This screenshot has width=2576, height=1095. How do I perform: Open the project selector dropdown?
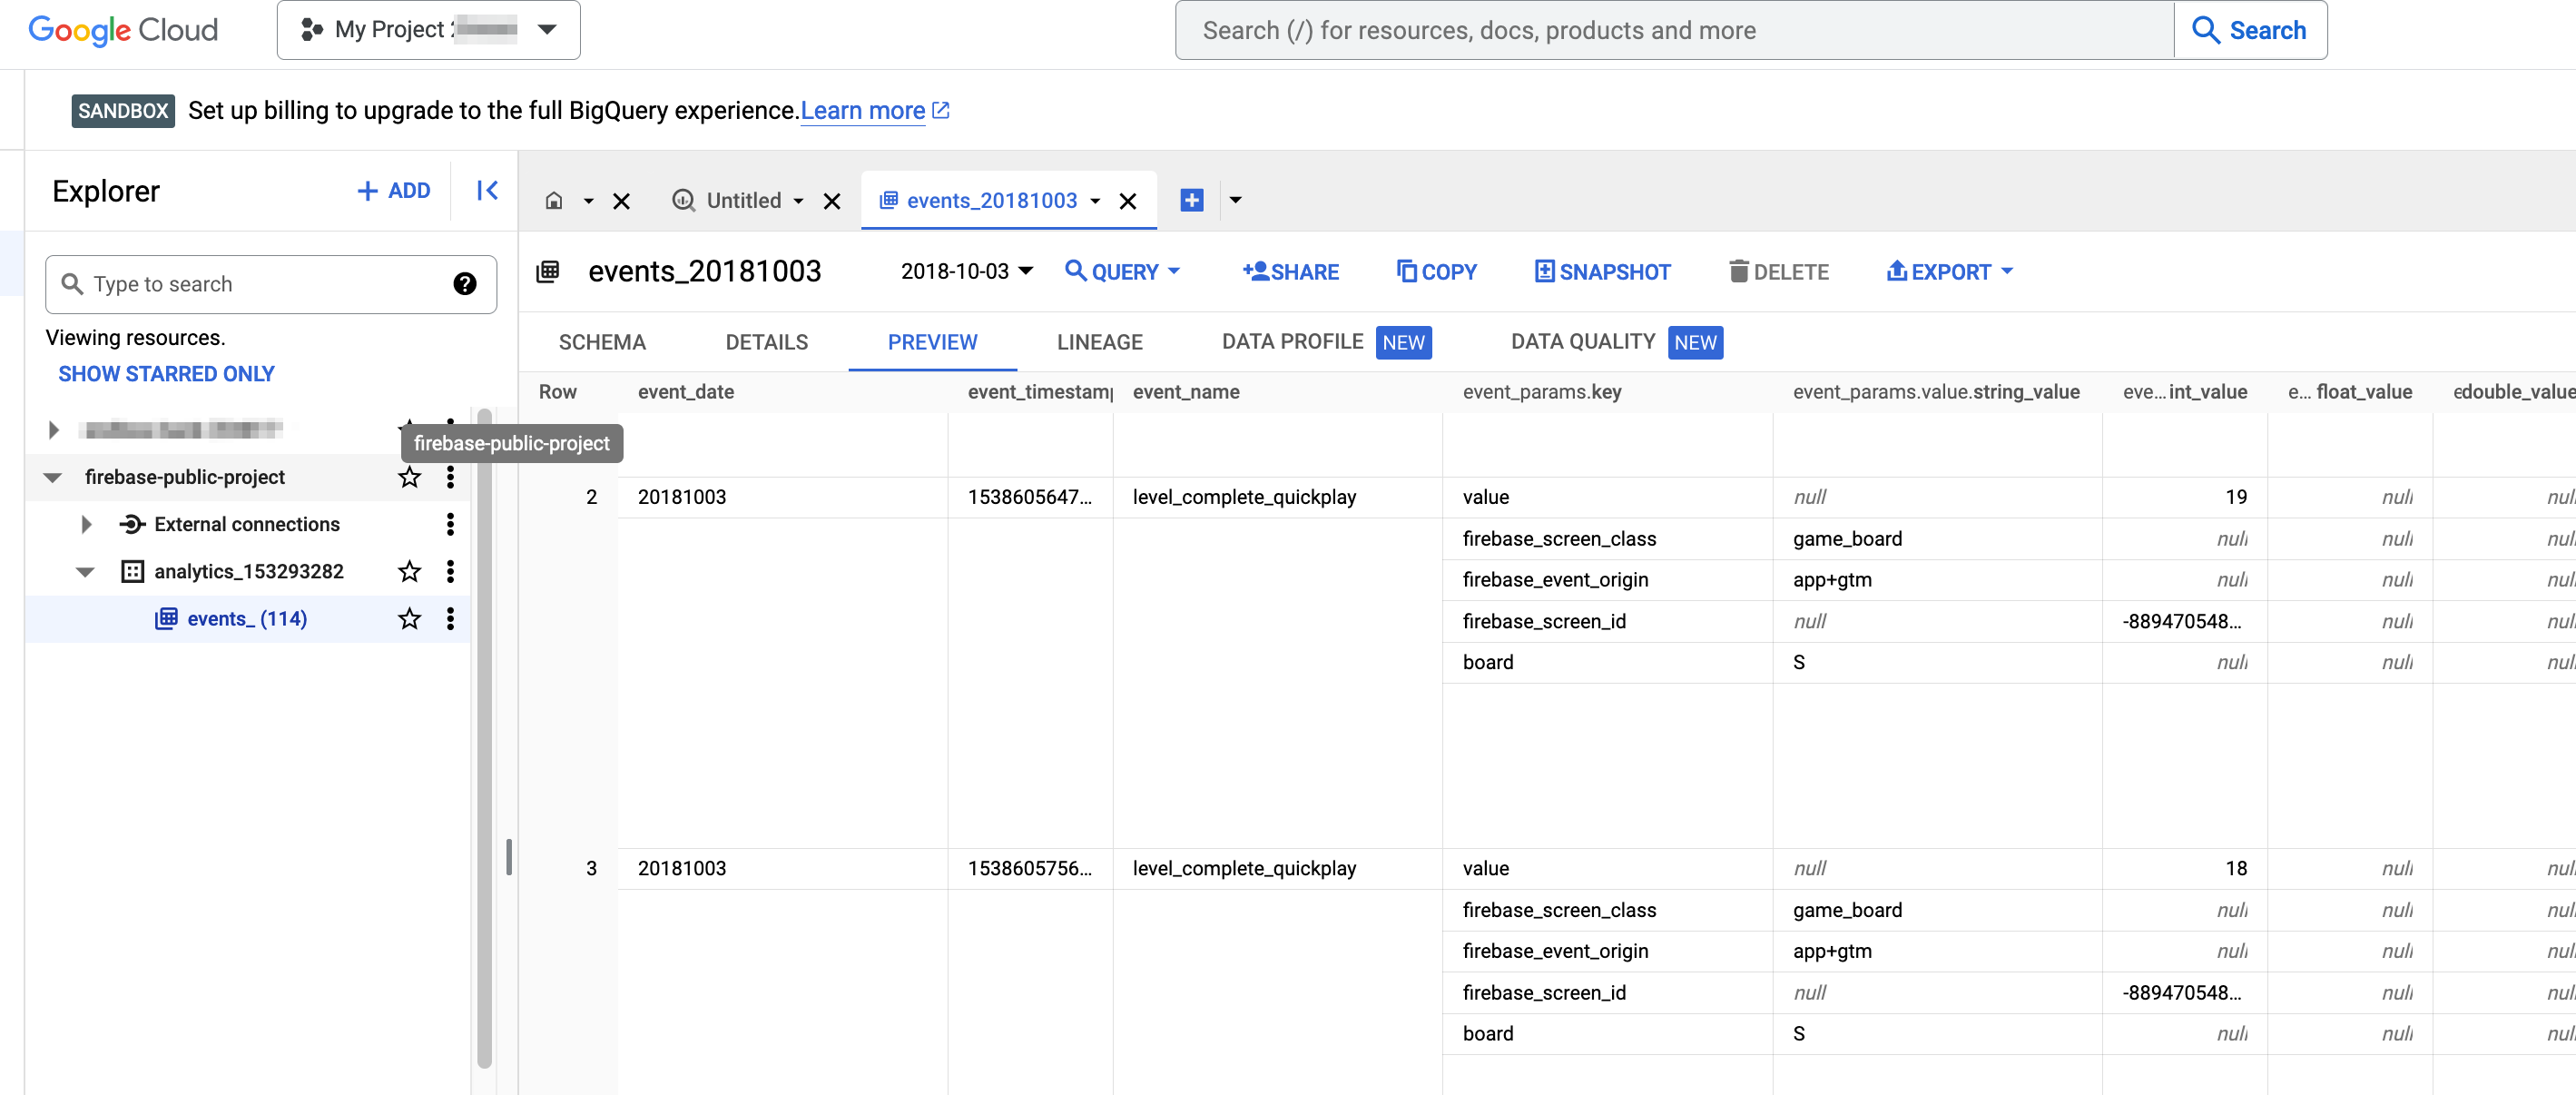[x=428, y=30]
